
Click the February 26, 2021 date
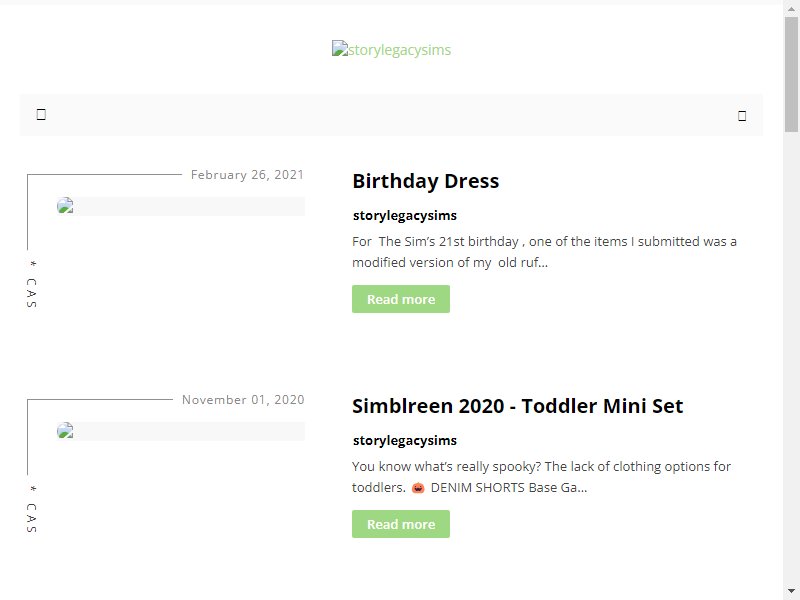247,175
